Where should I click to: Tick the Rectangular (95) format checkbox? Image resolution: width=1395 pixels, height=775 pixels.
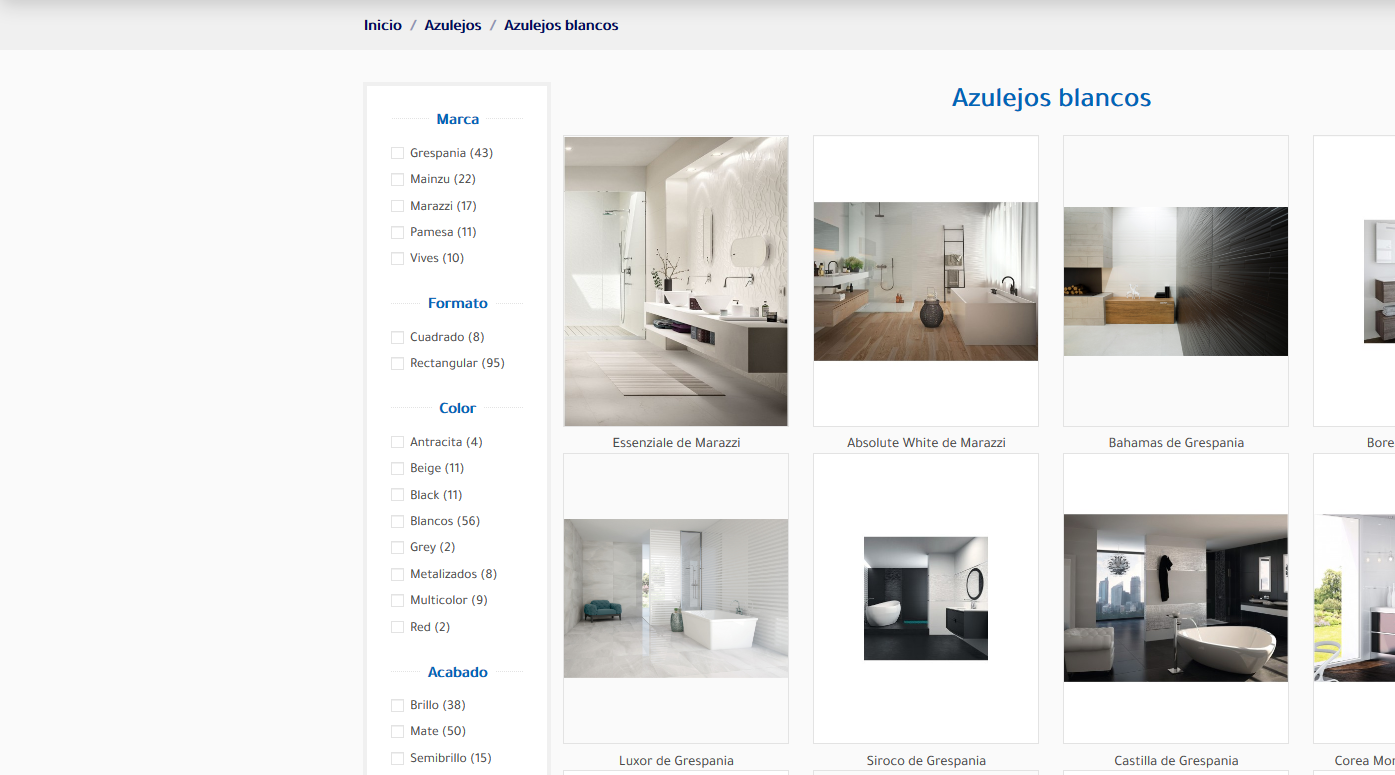(397, 364)
